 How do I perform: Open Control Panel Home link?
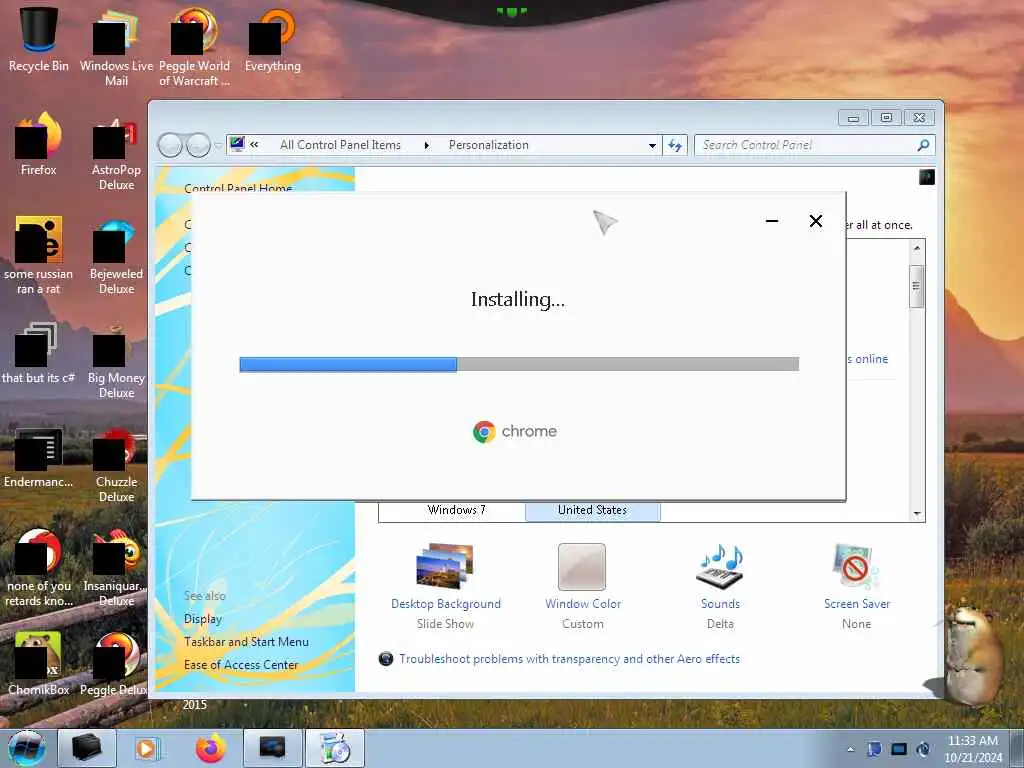click(238, 188)
